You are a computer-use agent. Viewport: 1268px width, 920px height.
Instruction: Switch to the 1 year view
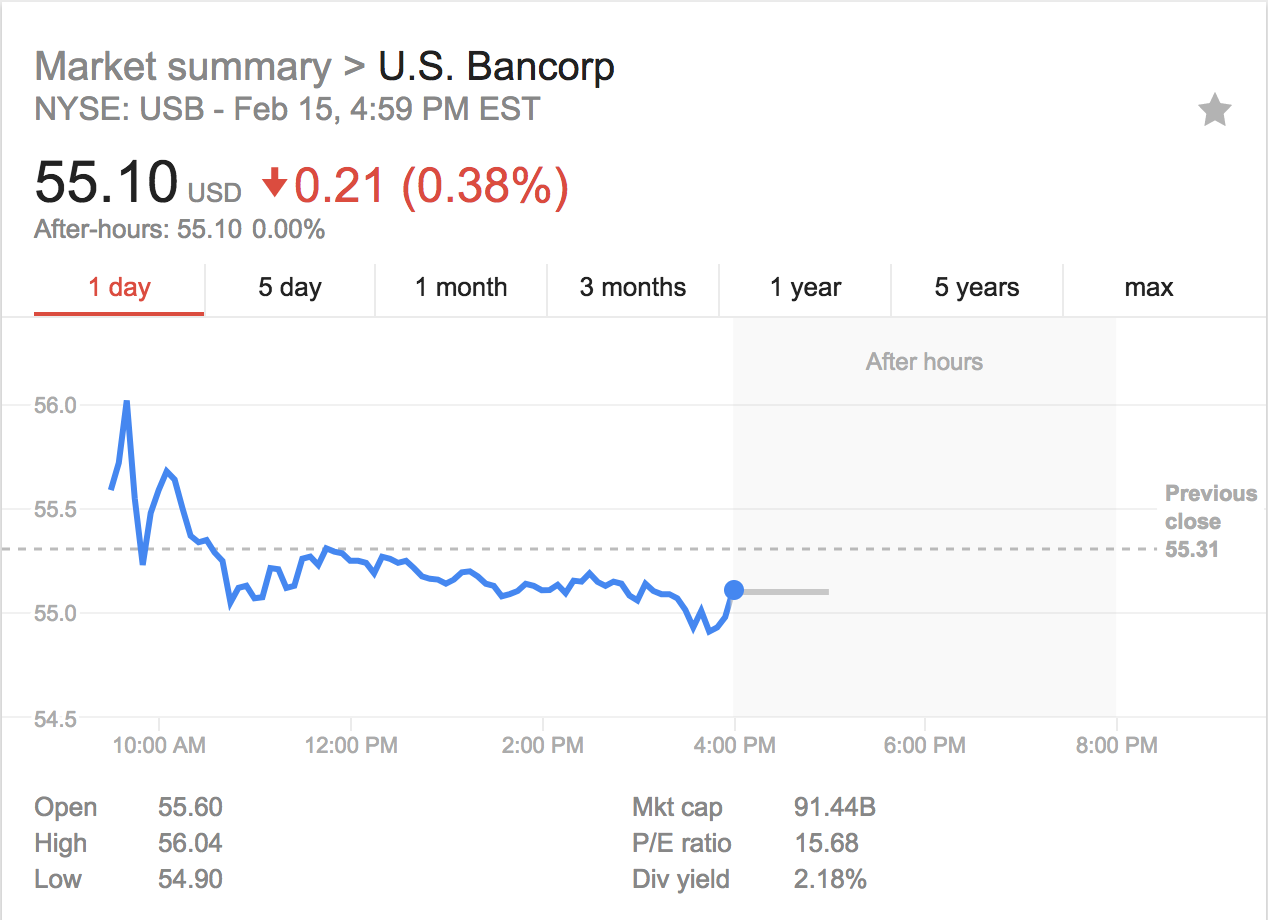click(x=805, y=288)
